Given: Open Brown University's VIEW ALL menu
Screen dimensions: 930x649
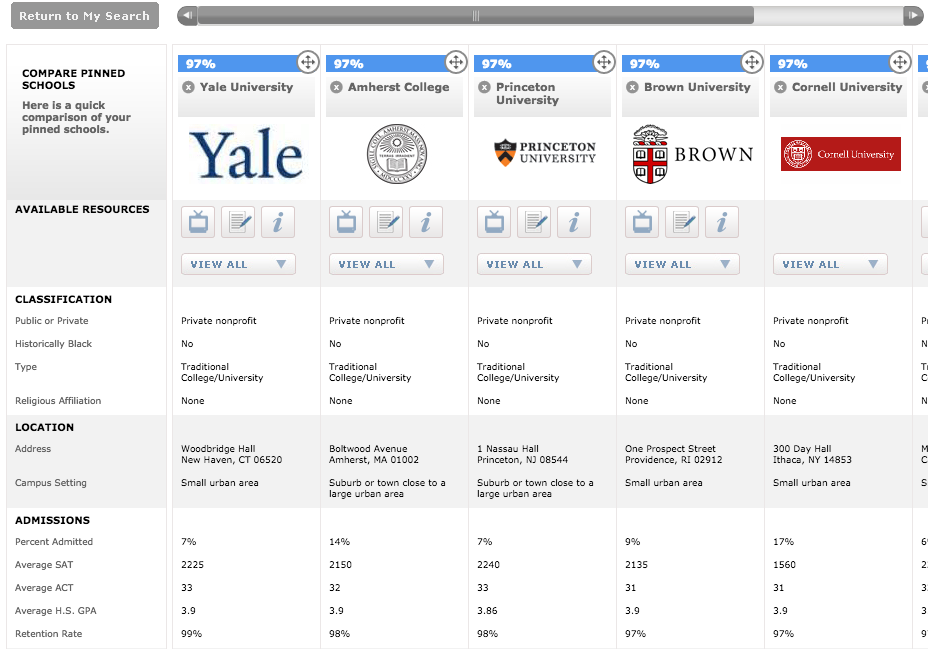Looking at the screenshot, I should coord(682,264).
